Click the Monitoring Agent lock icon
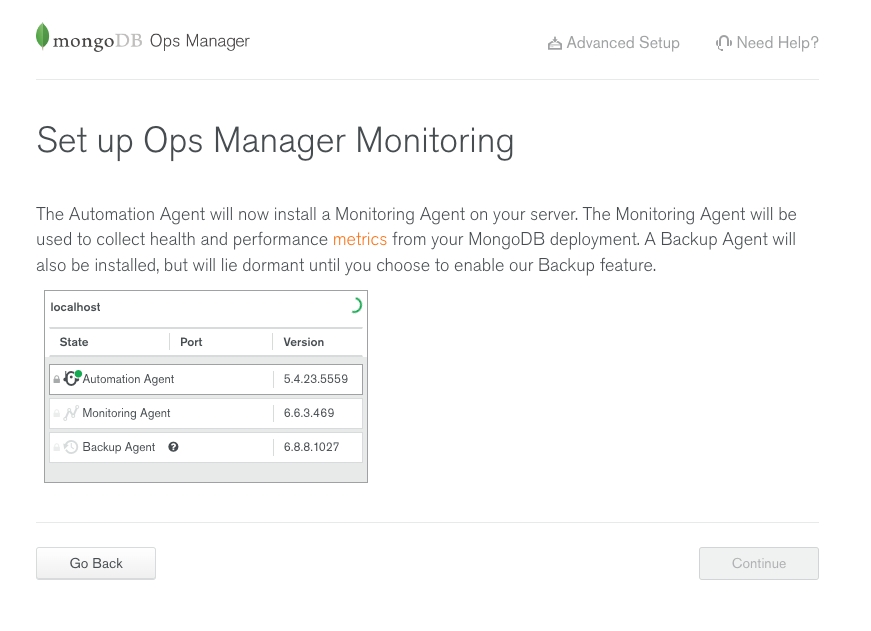 point(57,414)
